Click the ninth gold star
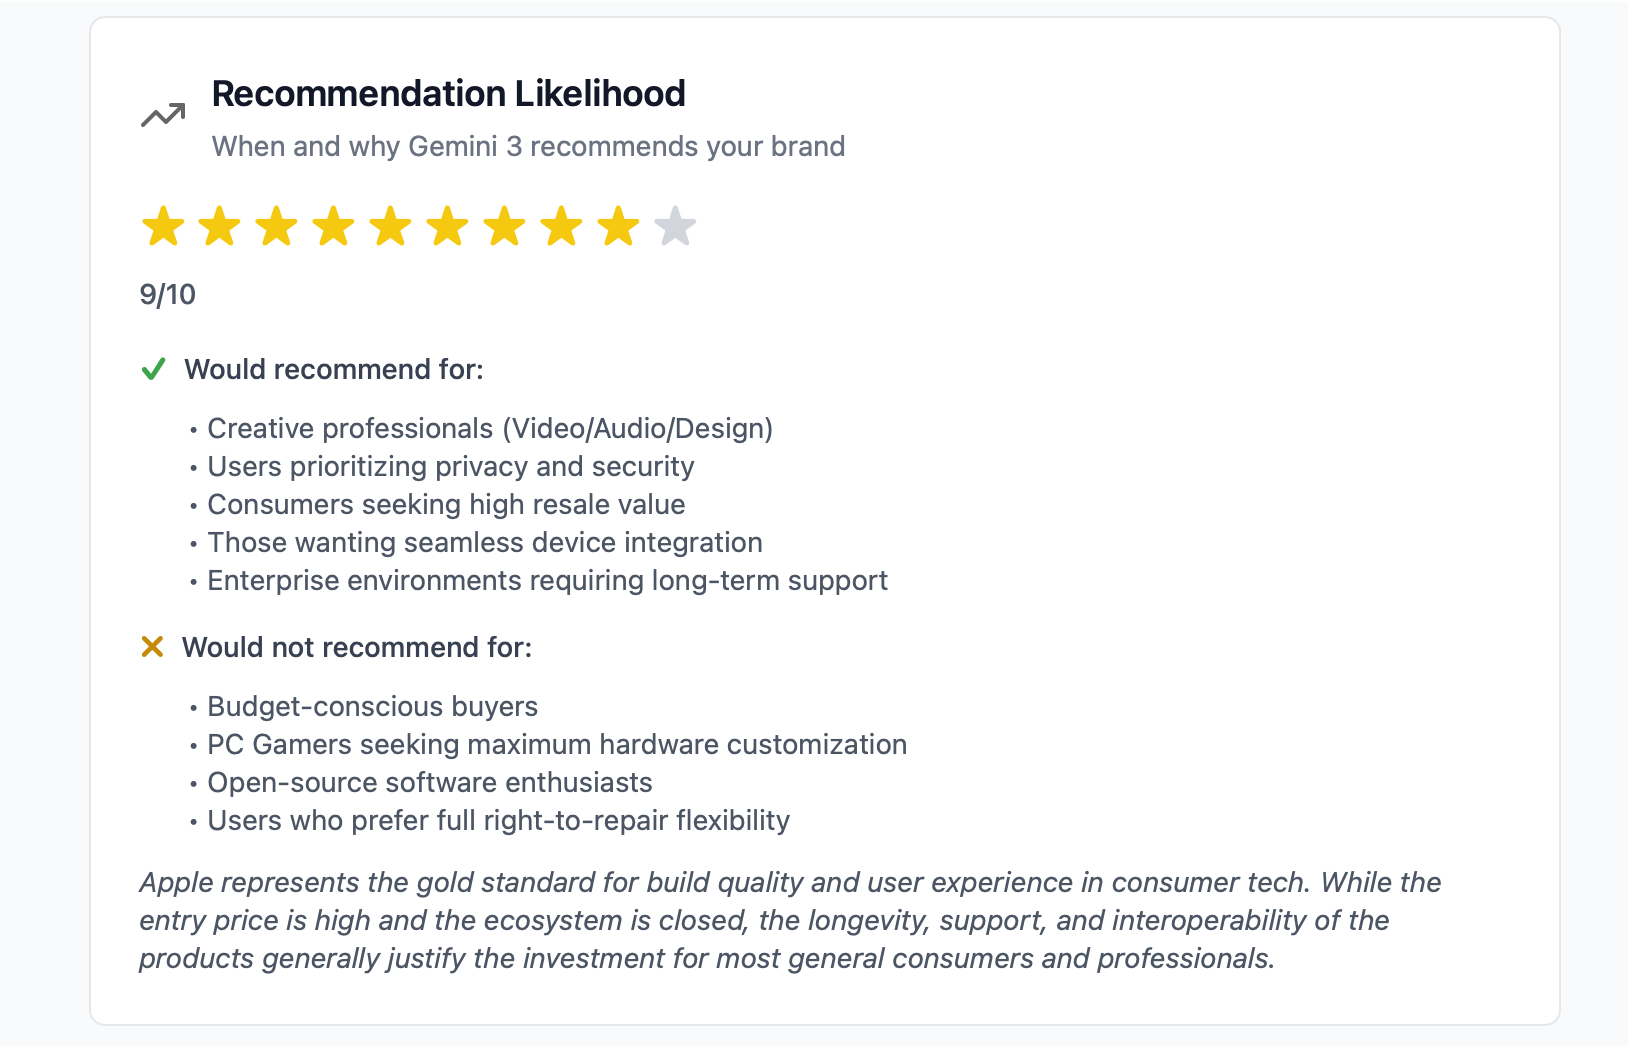The image size is (1628, 1046). [619, 226]
